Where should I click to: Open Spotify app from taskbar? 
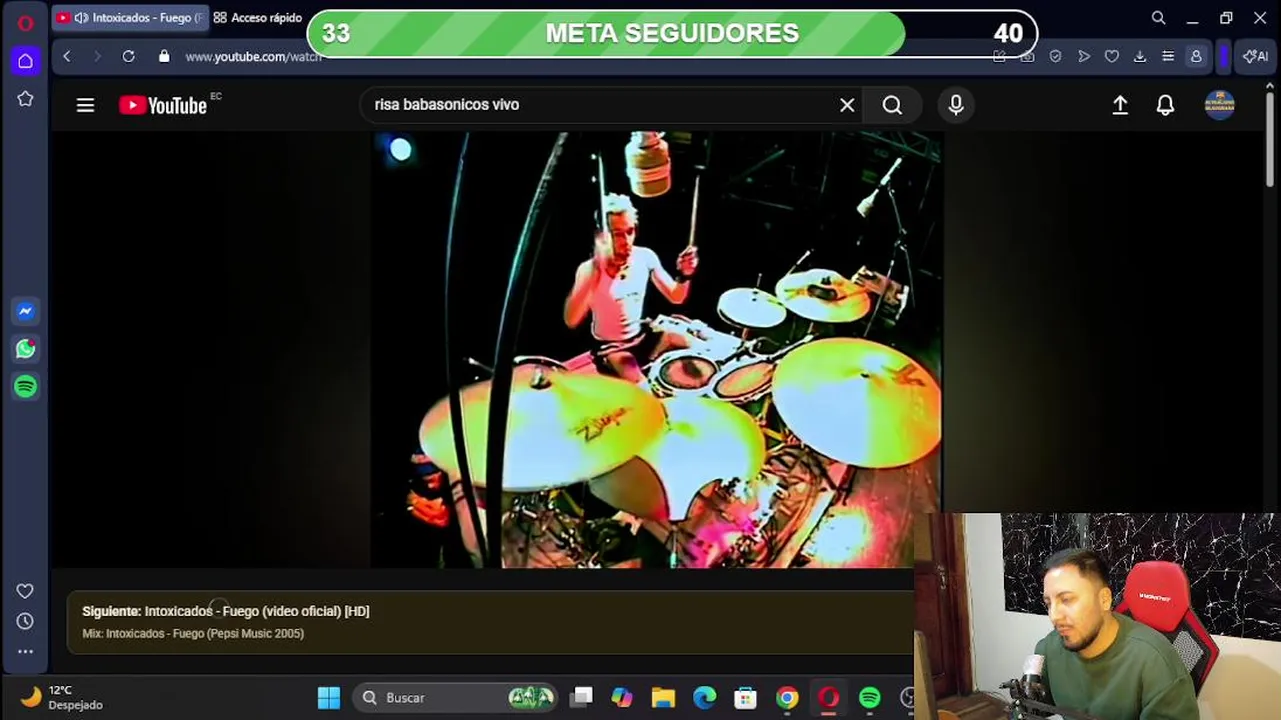(870, 698)
